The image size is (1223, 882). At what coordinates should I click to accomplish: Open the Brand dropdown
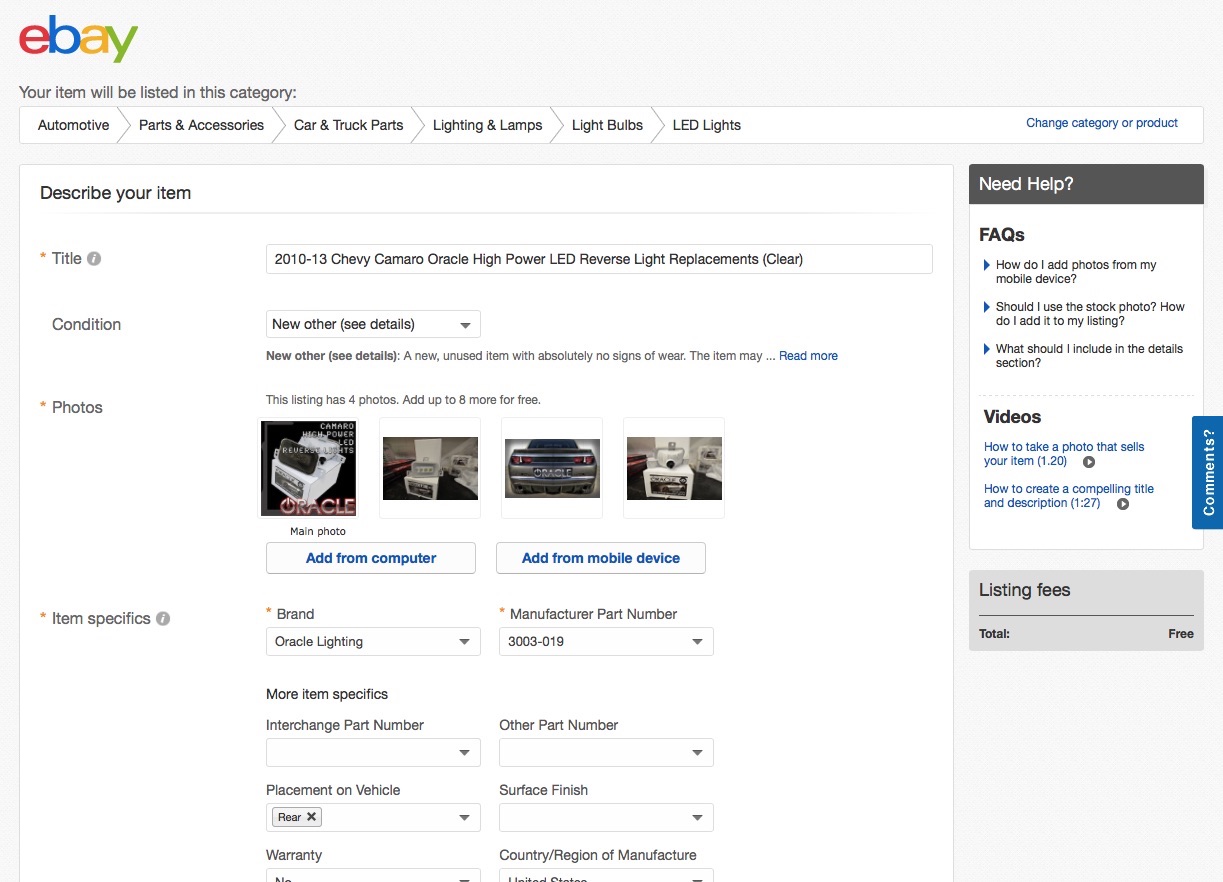373,642
